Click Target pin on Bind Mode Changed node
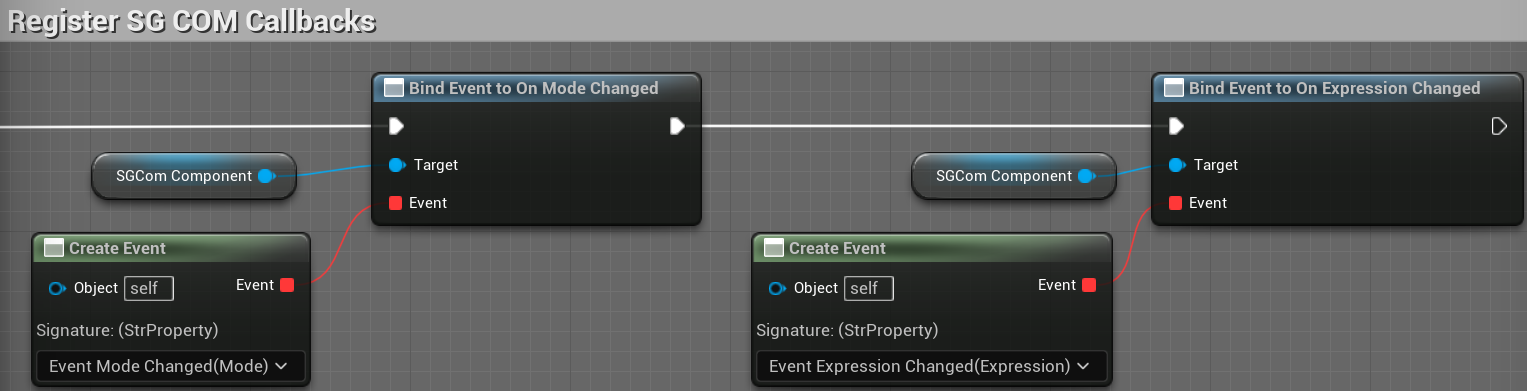The height and width of the screenshot is (391, 1527). click(396, 165)
